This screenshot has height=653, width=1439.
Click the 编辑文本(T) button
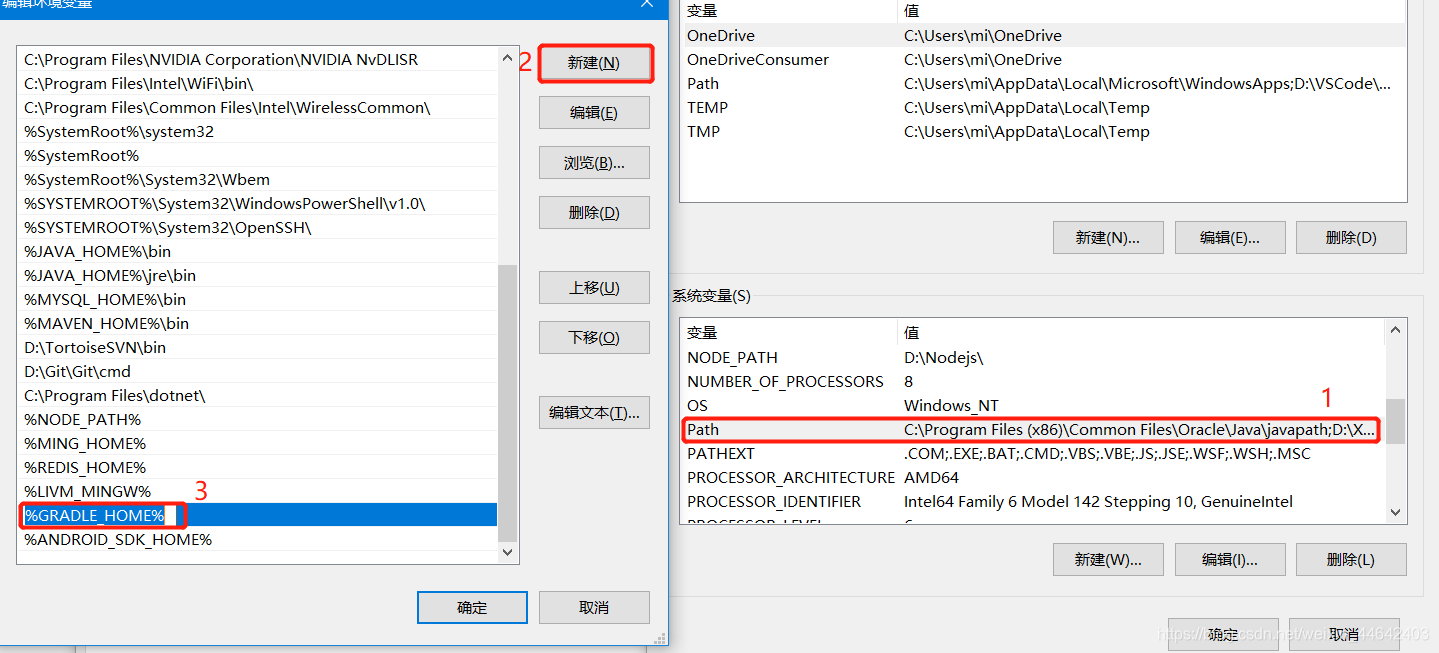[594, 412]
